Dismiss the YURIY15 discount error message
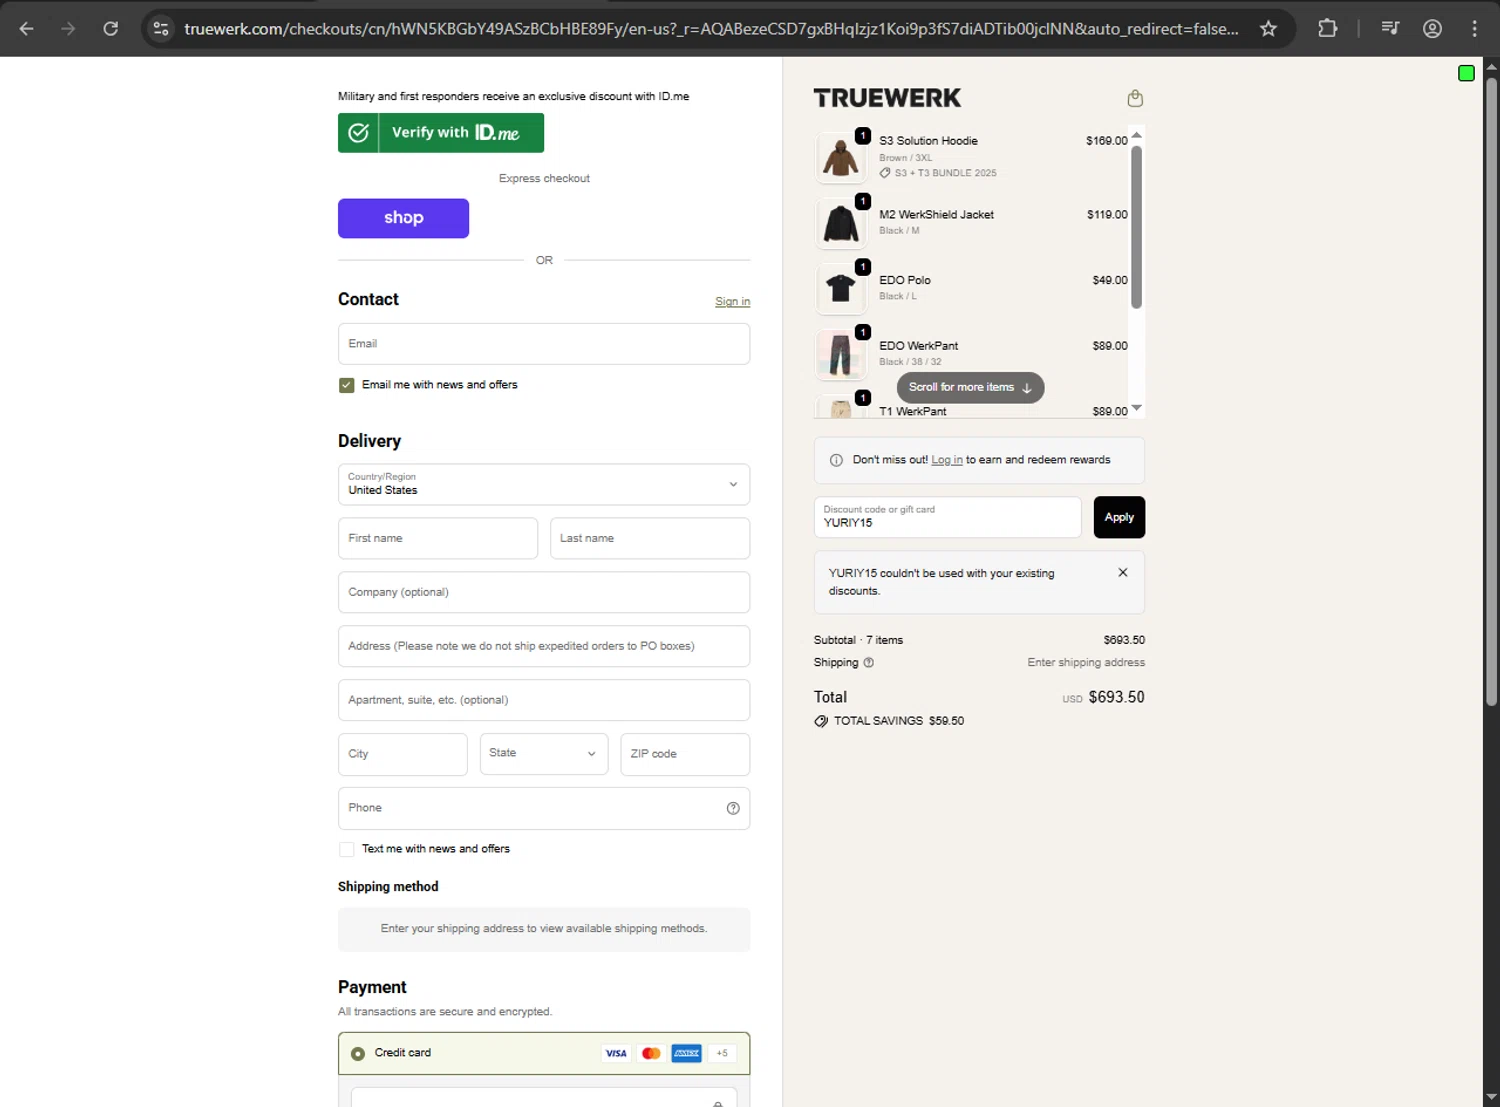 point(1123,573)
